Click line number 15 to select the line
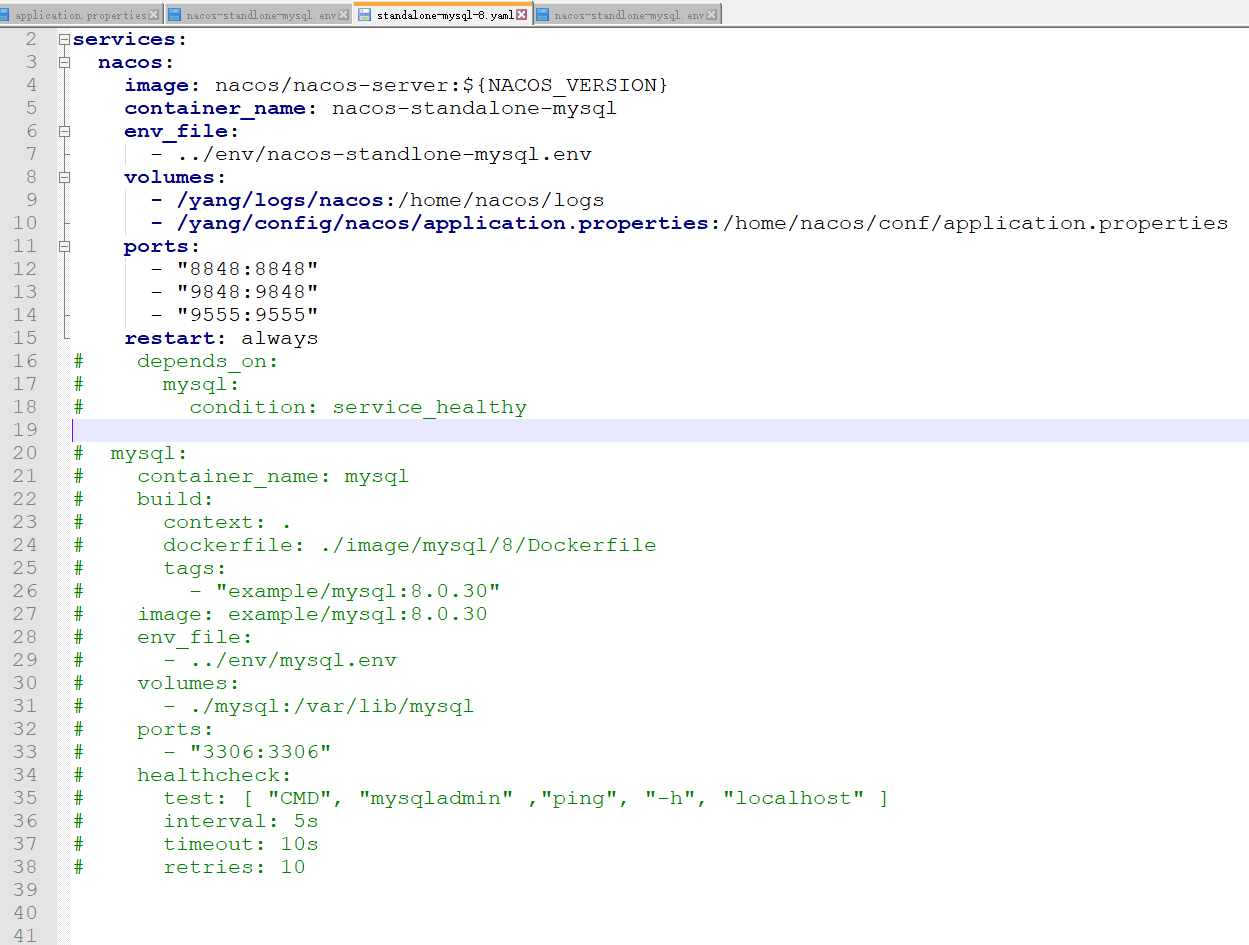This screenshot has width=1249, height=945. (30, 337)
